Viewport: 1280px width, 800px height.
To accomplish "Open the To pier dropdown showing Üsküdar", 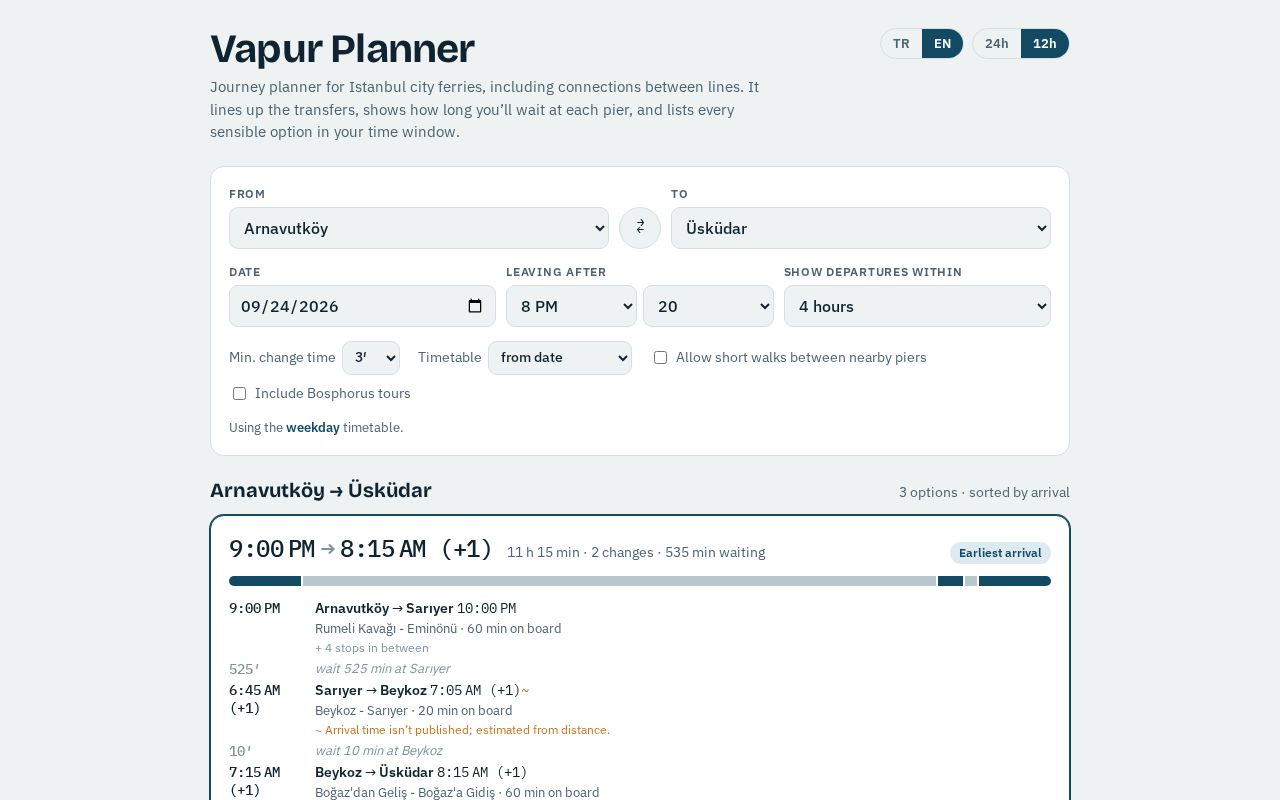I will [x=861, y=228].
